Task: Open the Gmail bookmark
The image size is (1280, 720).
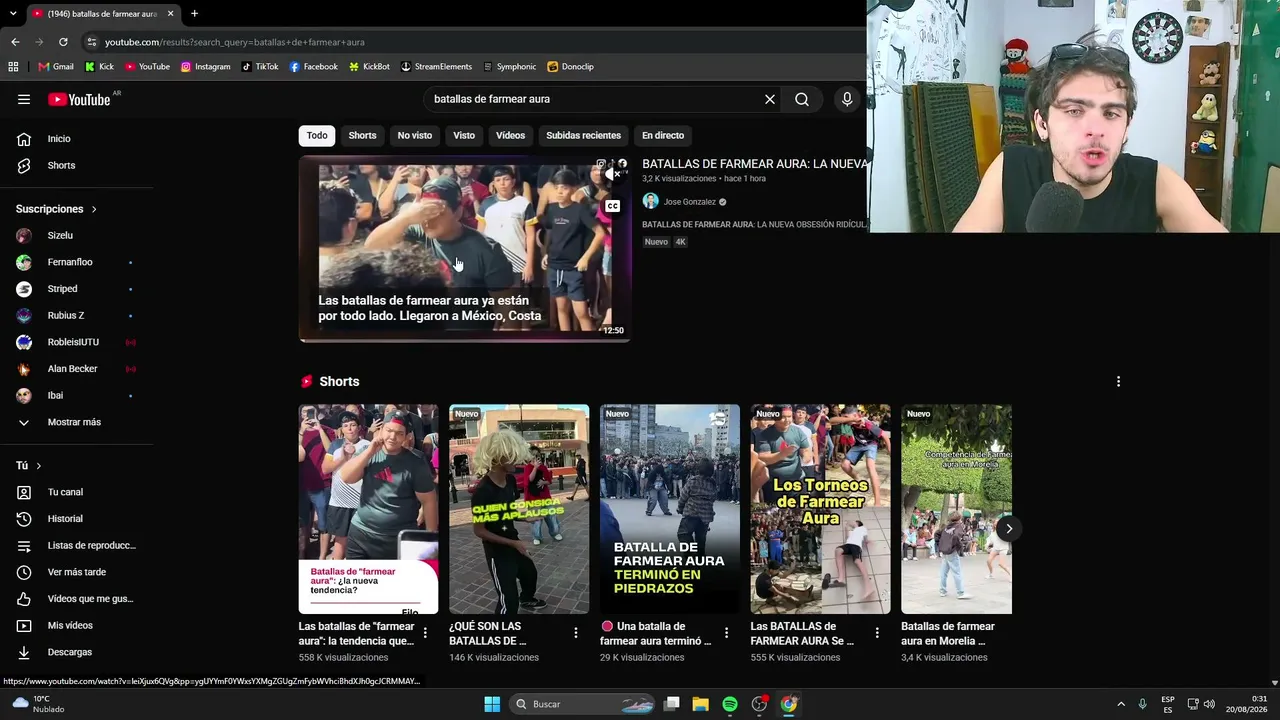Action: click(56, 67)
